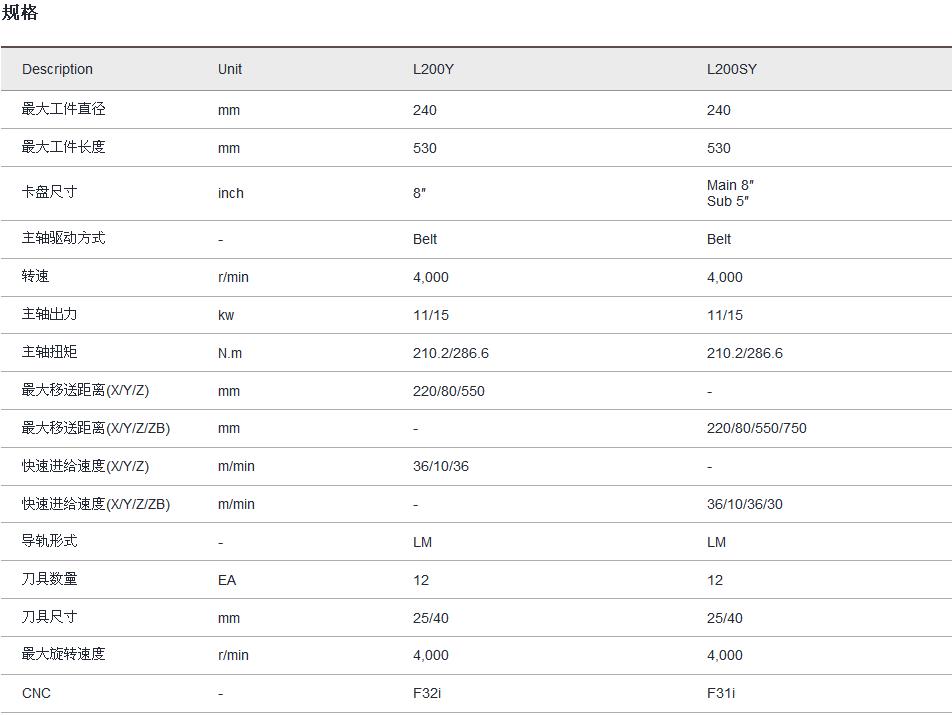Image resolution: width=952 pixels, height=716 pixels.
Task: Click the 导轨形式 row label
Action: pos(49,541)
